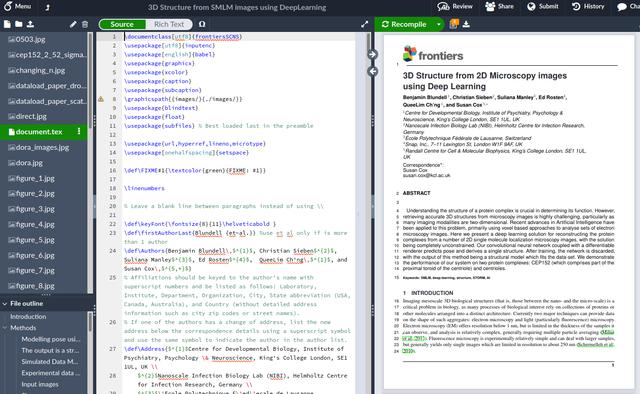Click PDF preview title text
This screenshot has width=640, height=394.
(x=485, y=81)
